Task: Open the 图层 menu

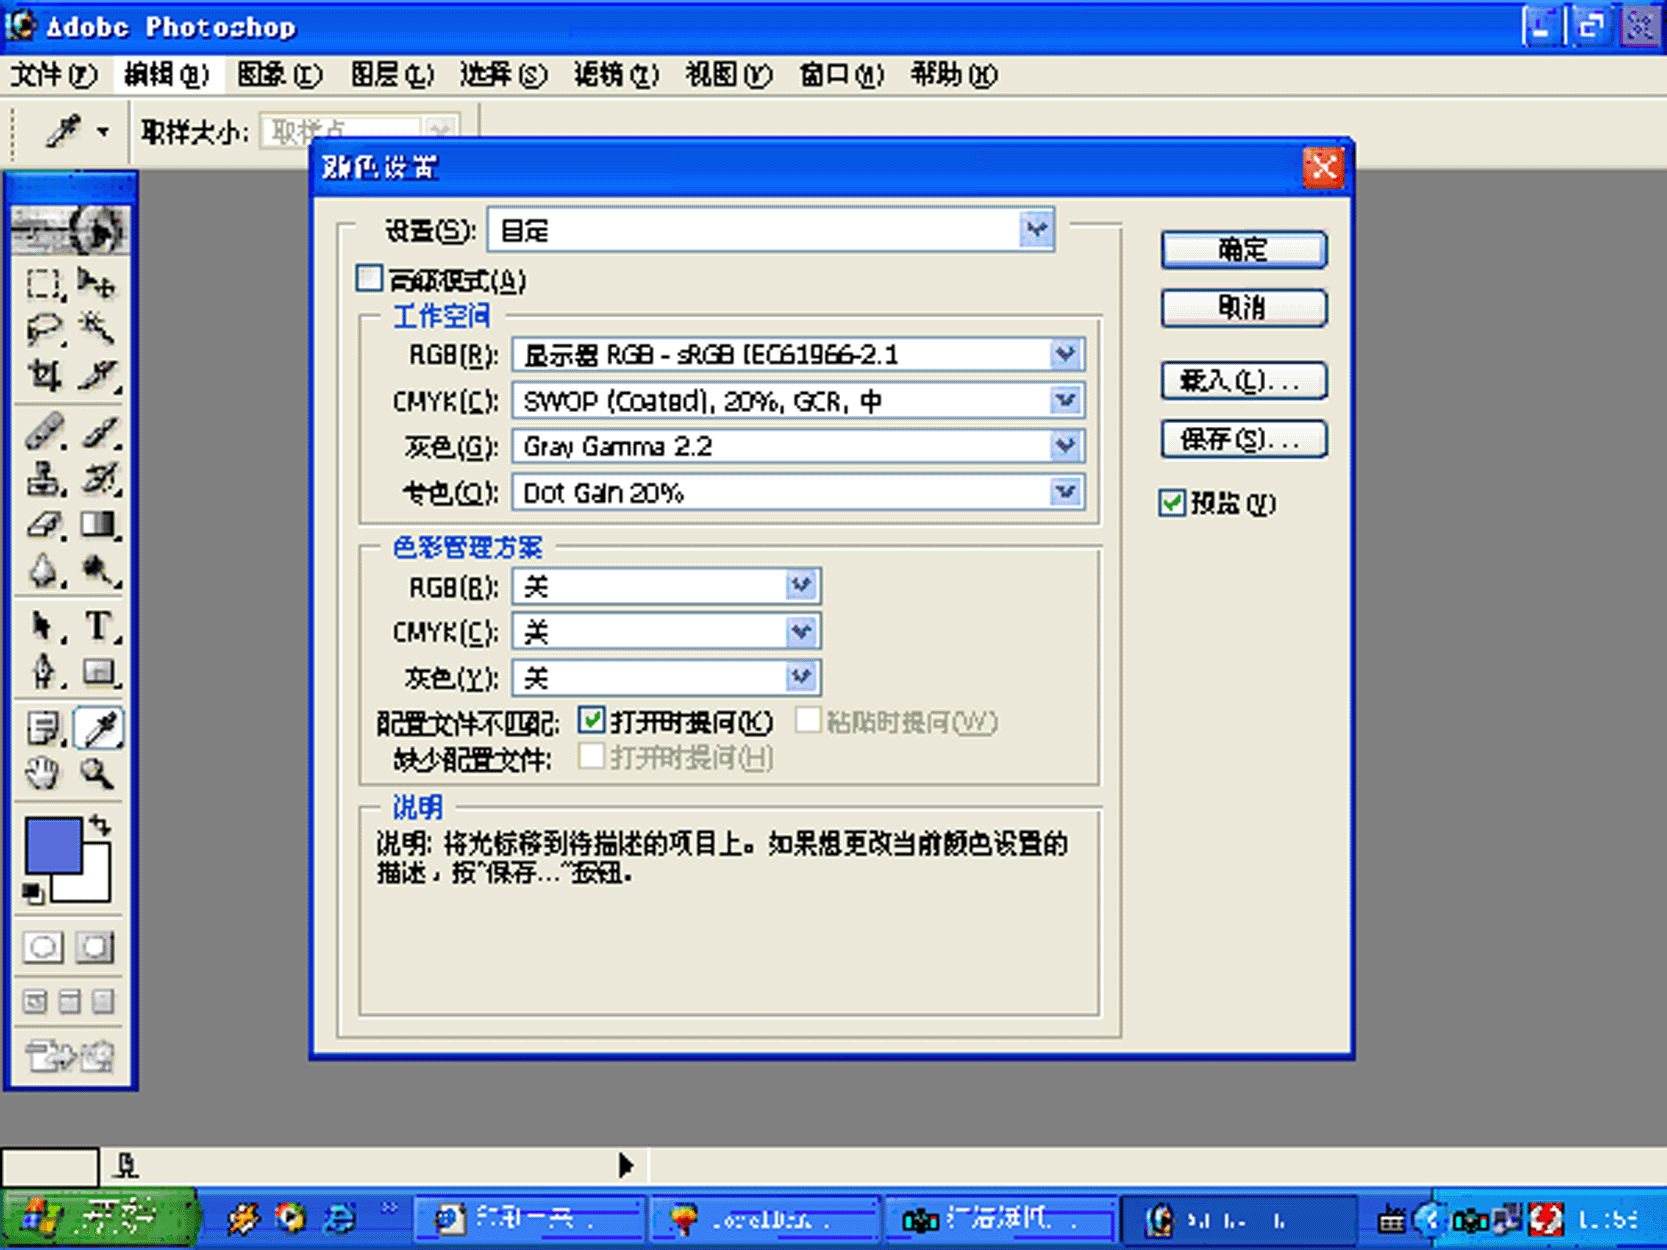Action: [x=391, y=75]
